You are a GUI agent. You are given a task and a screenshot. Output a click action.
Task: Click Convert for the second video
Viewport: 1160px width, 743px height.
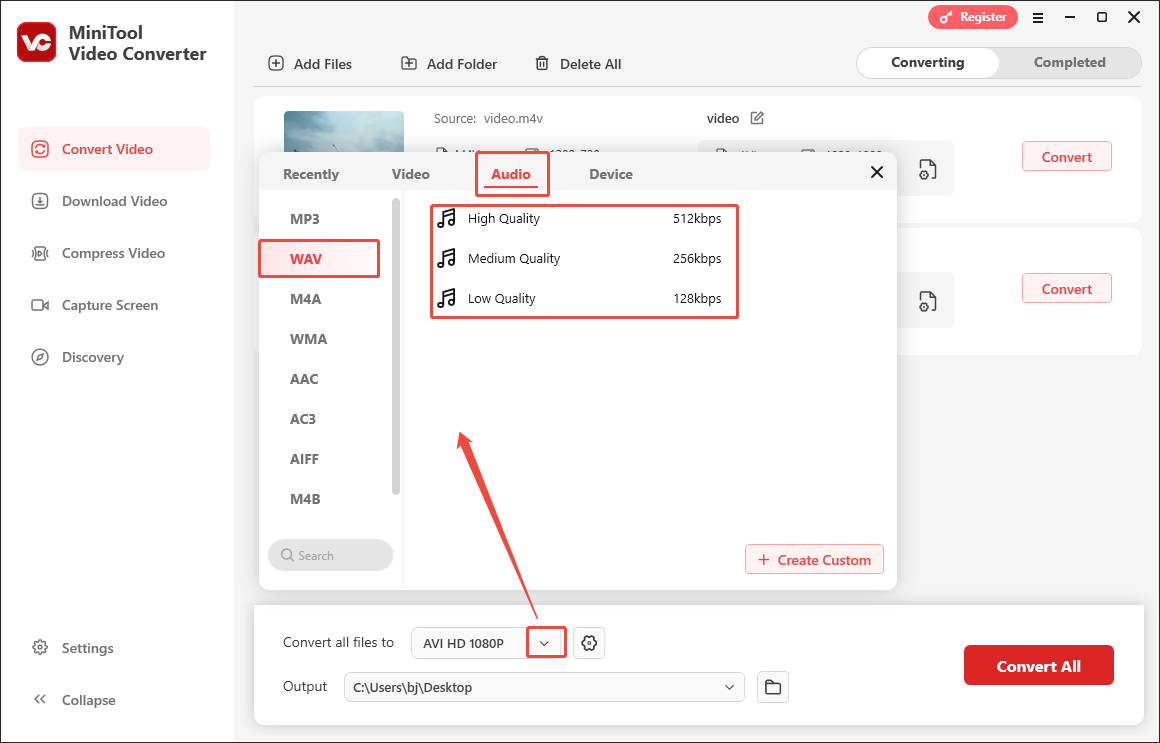(x=1067, y=289)
